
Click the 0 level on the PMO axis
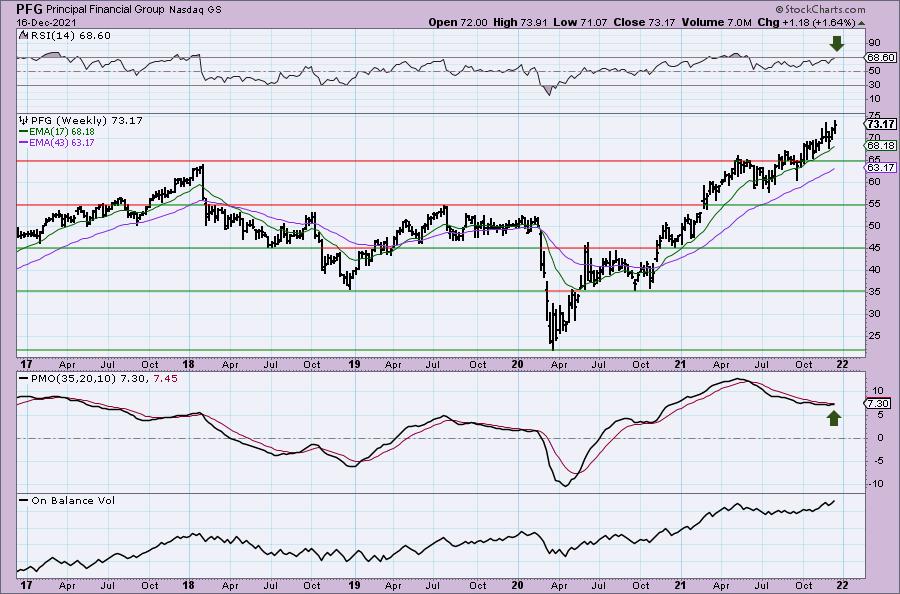(x=878, y=438)
